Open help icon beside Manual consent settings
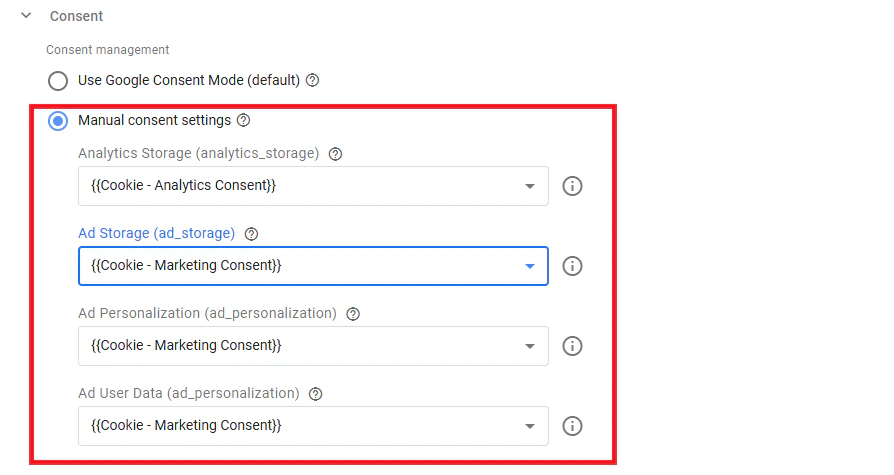The image size is (894, 475). tap(243, 120)
